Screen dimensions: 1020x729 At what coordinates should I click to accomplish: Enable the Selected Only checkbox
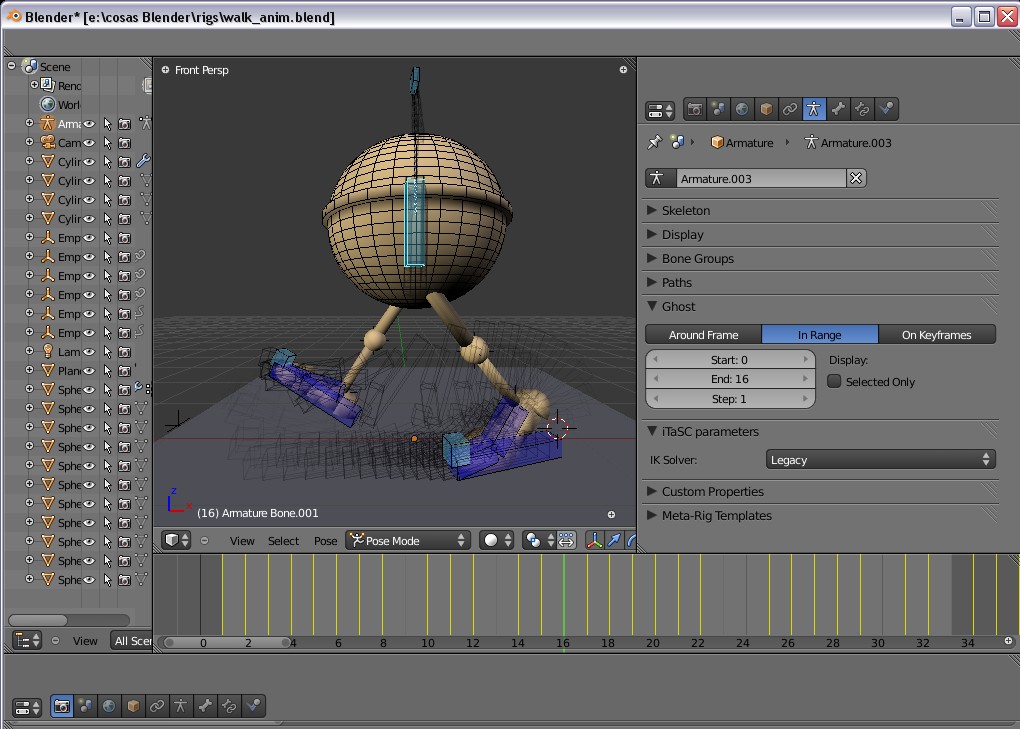[x=834, y=381]
